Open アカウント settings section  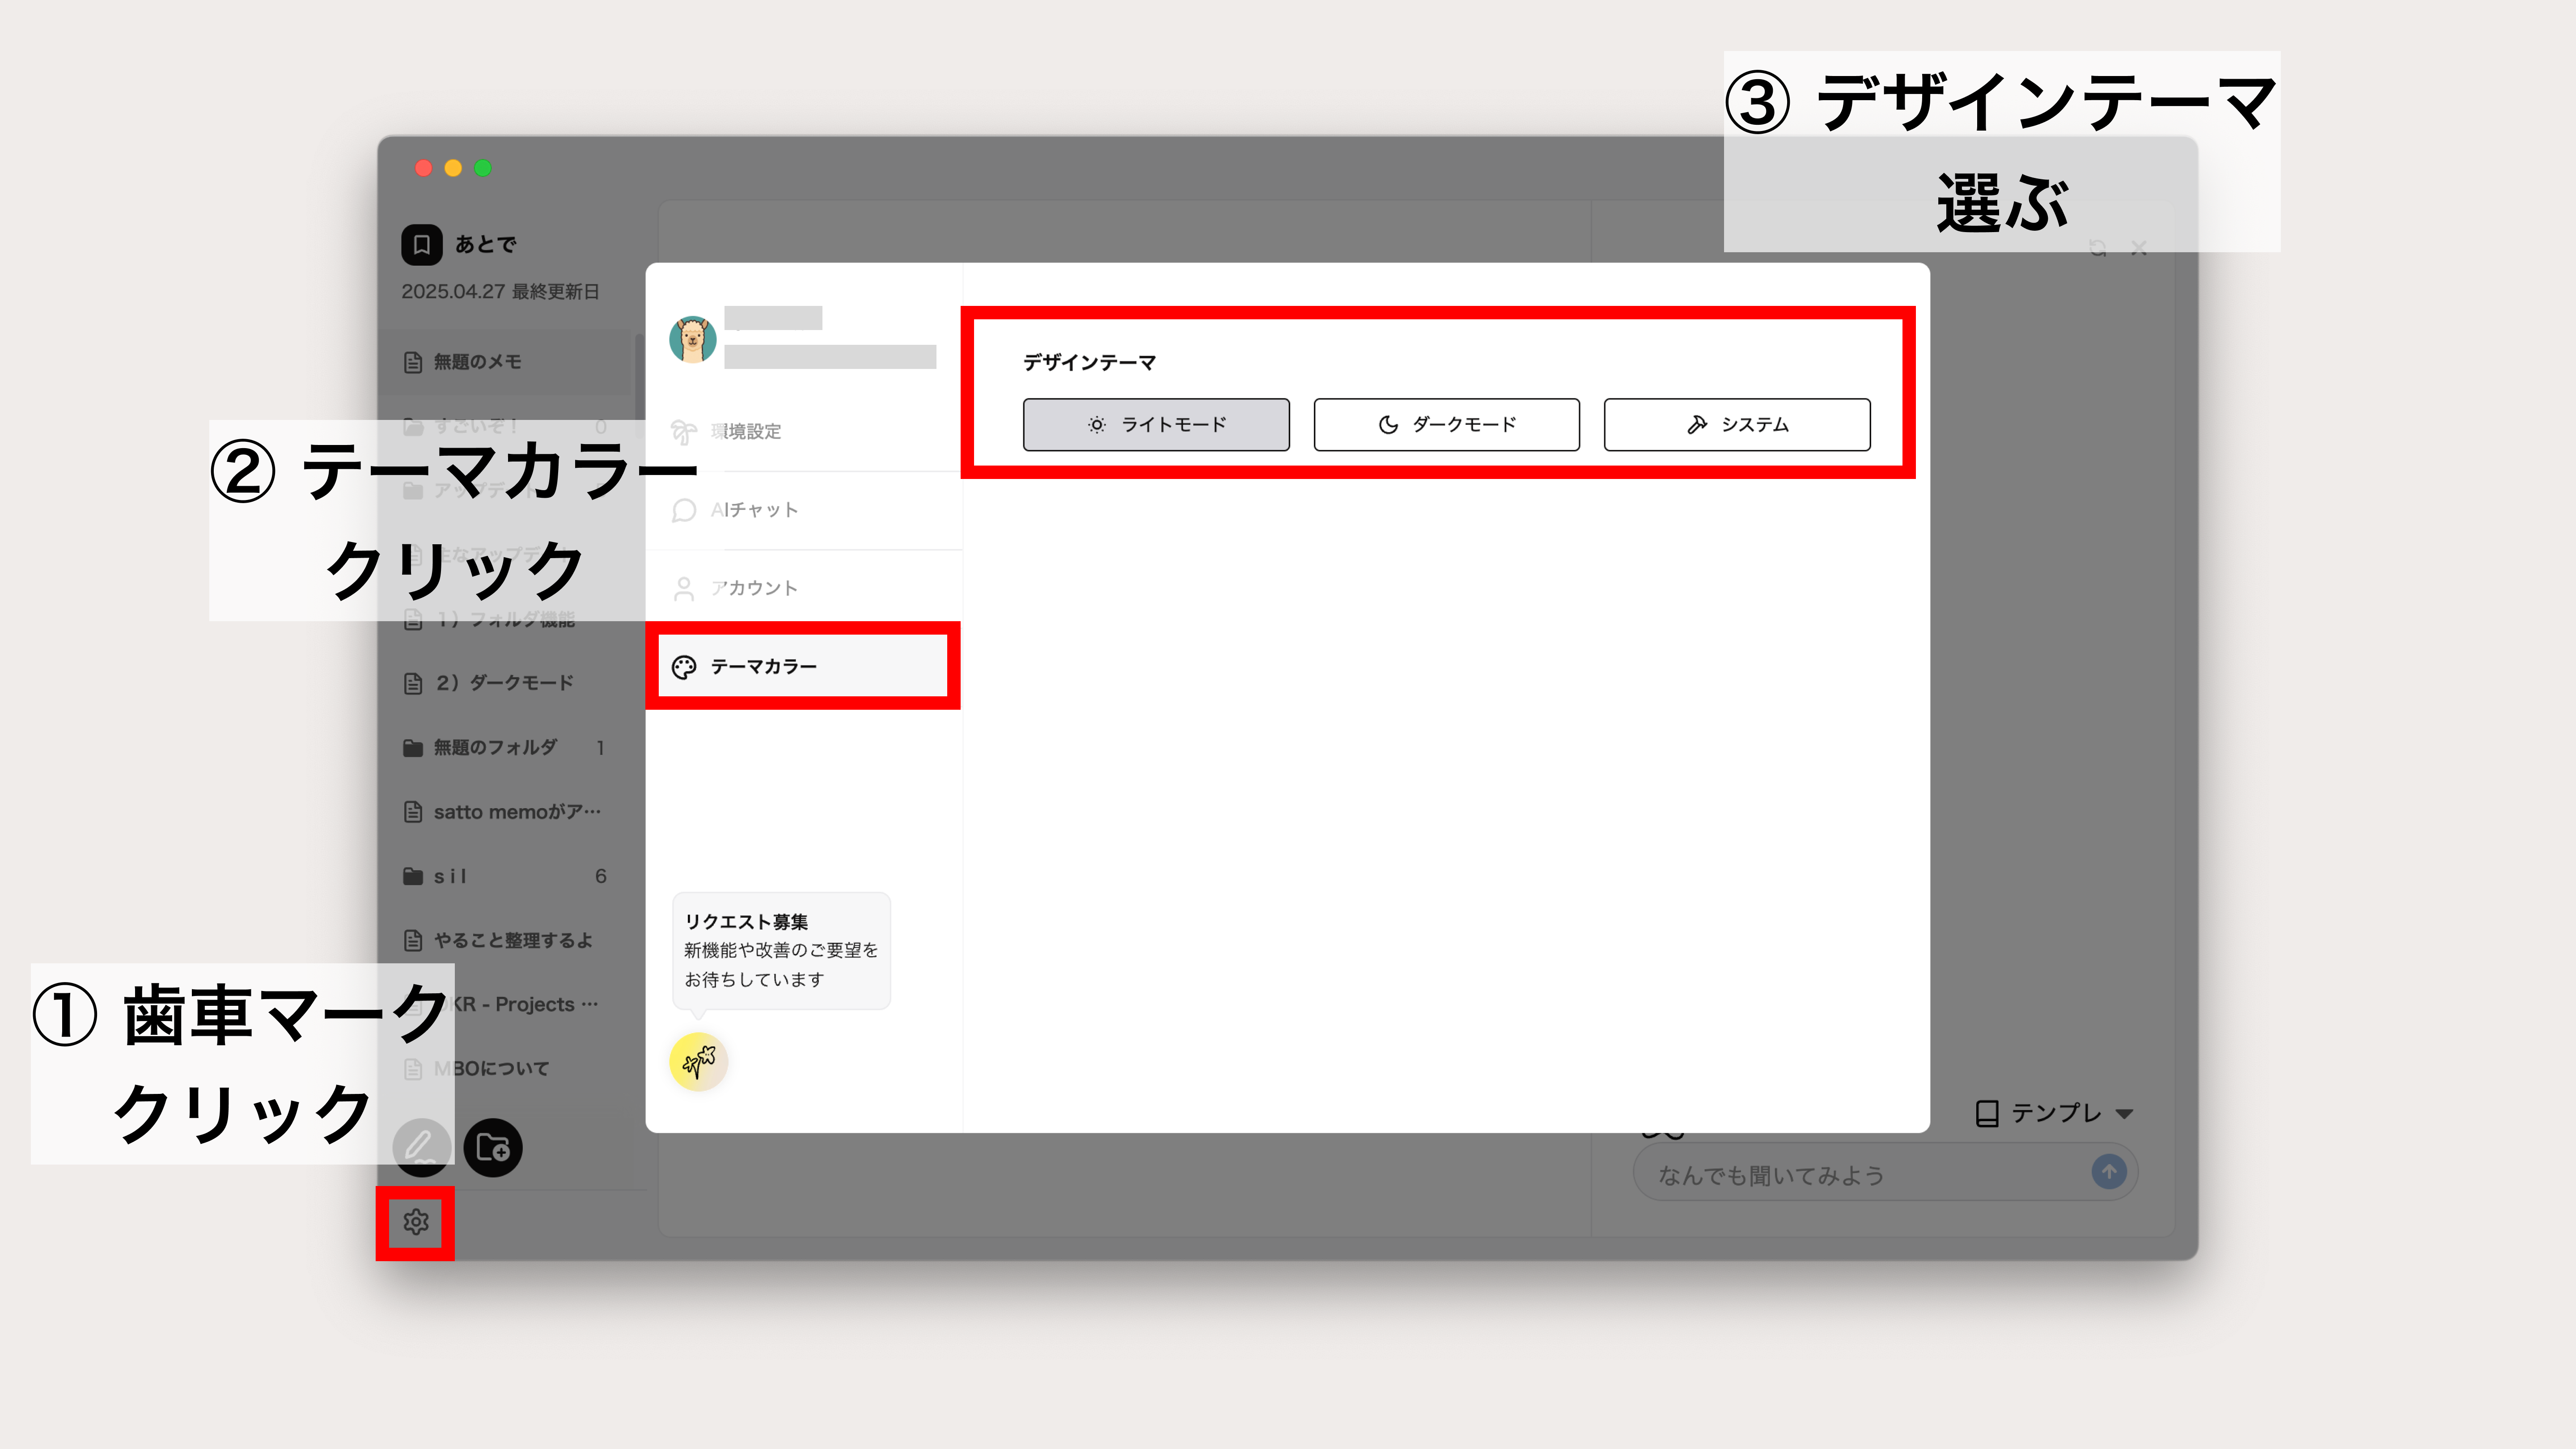pyautogui.click(x=803, y=588)
